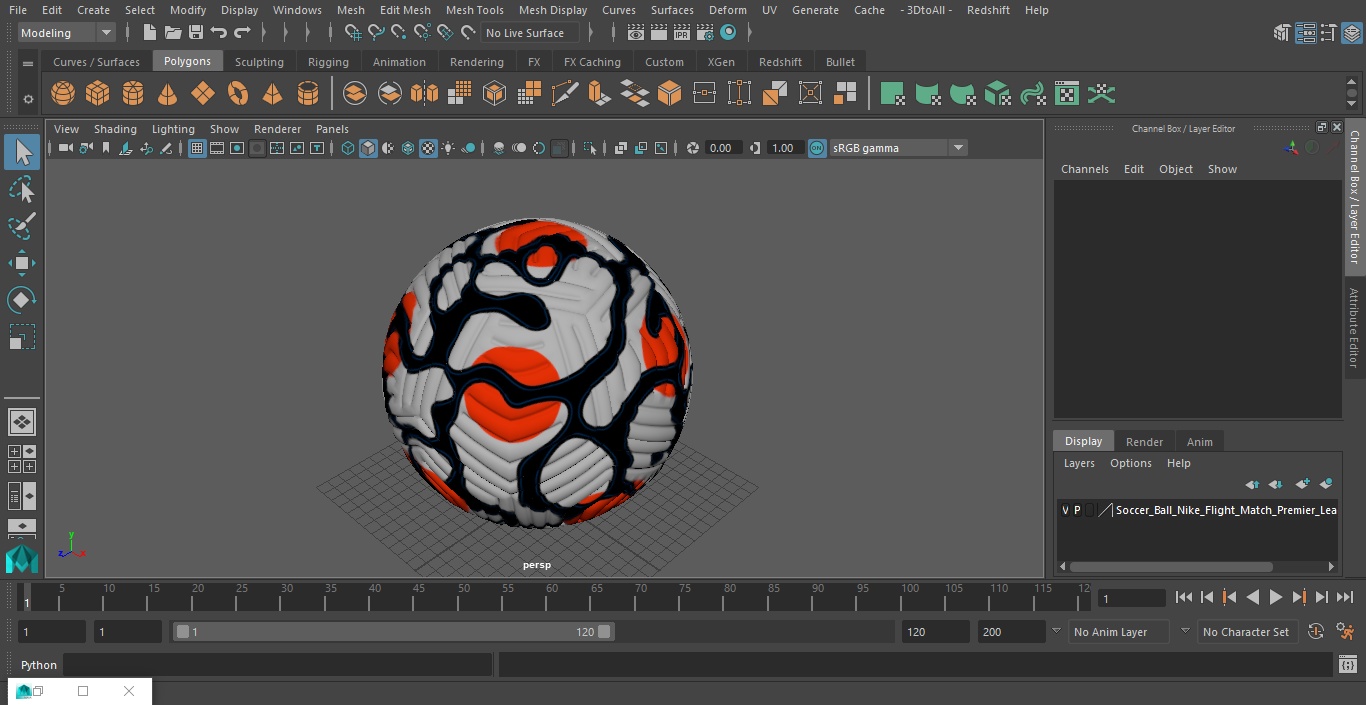Create a polygon pipe from the shelf
The width and height of the screenshot is (1366, 705).
click(307, 94)
